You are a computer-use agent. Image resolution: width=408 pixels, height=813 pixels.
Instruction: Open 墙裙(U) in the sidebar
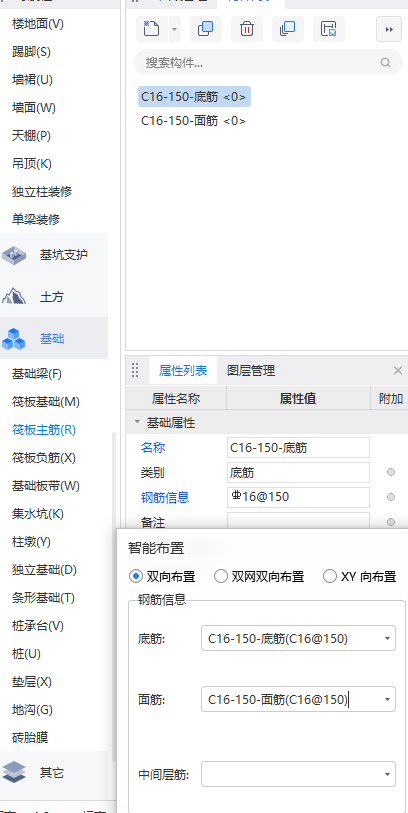pyautogui.click(x=32, y=80)
